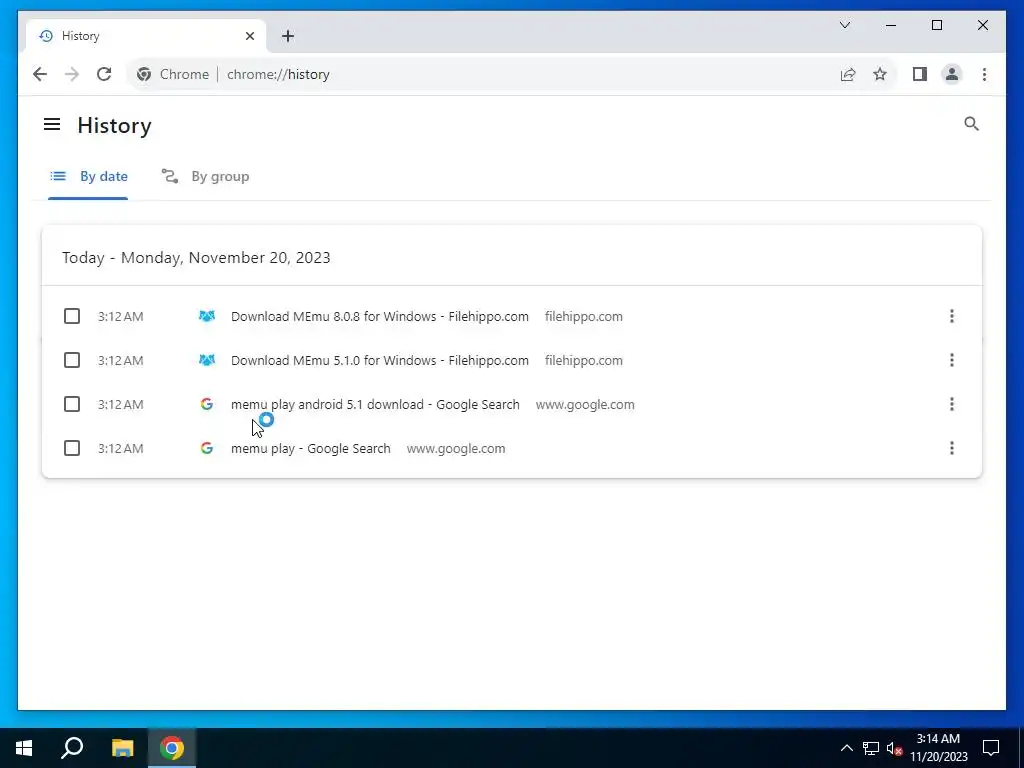Open Download MEmu 8.0.8 for Windows link
1024x768 pixels.
tap(379, 316)
